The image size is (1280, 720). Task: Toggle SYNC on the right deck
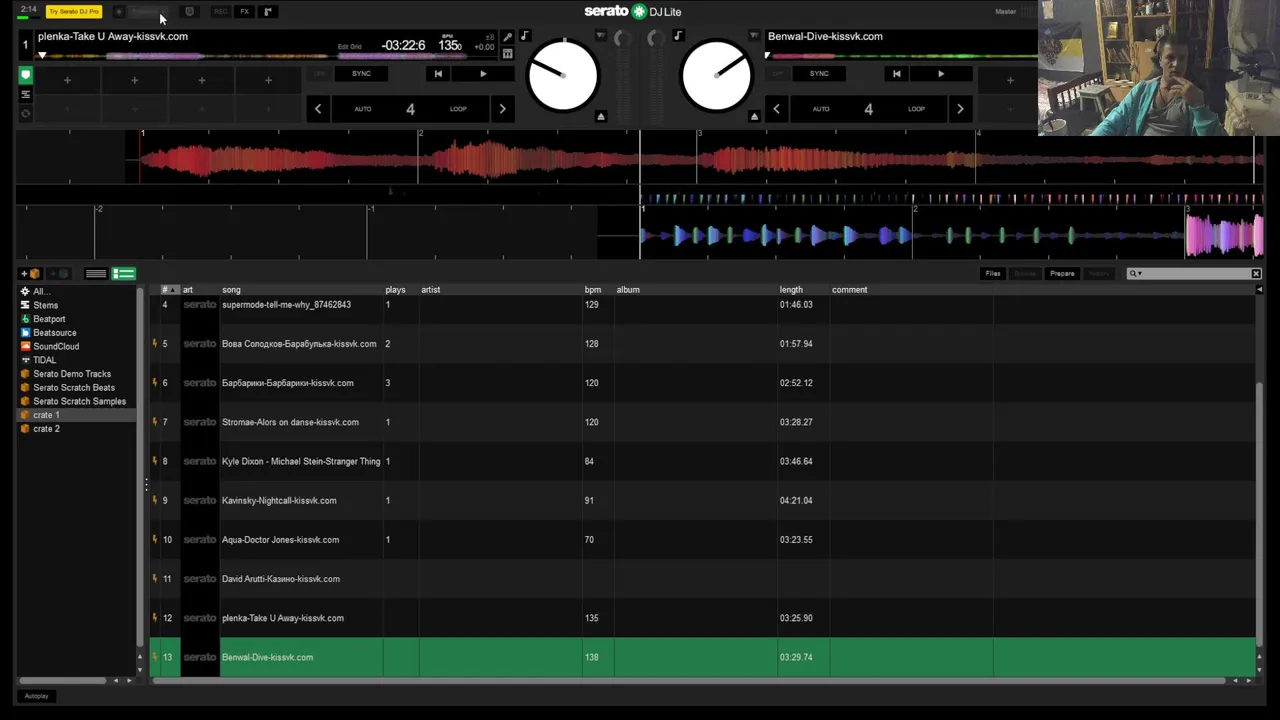(819, 73)
